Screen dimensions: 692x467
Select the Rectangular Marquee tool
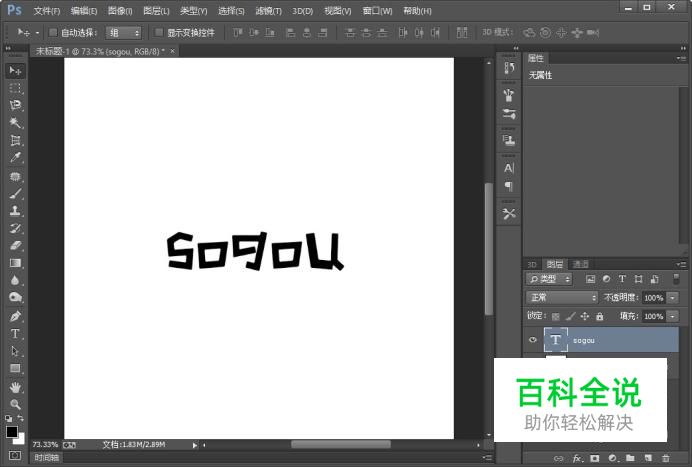pyautogui.click(x=15, y=88)
